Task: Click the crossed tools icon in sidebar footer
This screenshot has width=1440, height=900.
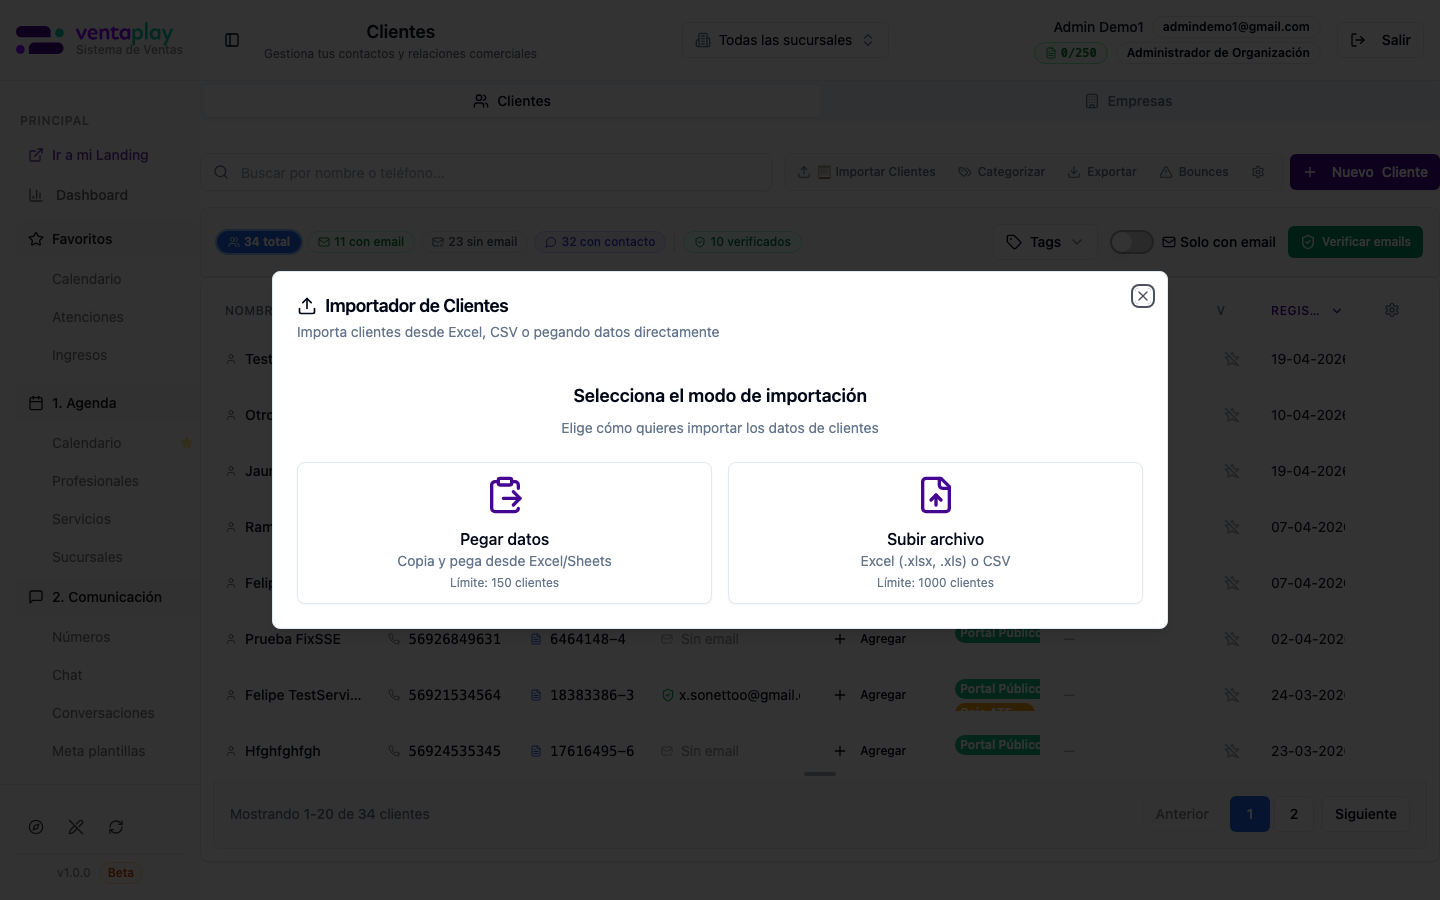Action: coord(76,827)
